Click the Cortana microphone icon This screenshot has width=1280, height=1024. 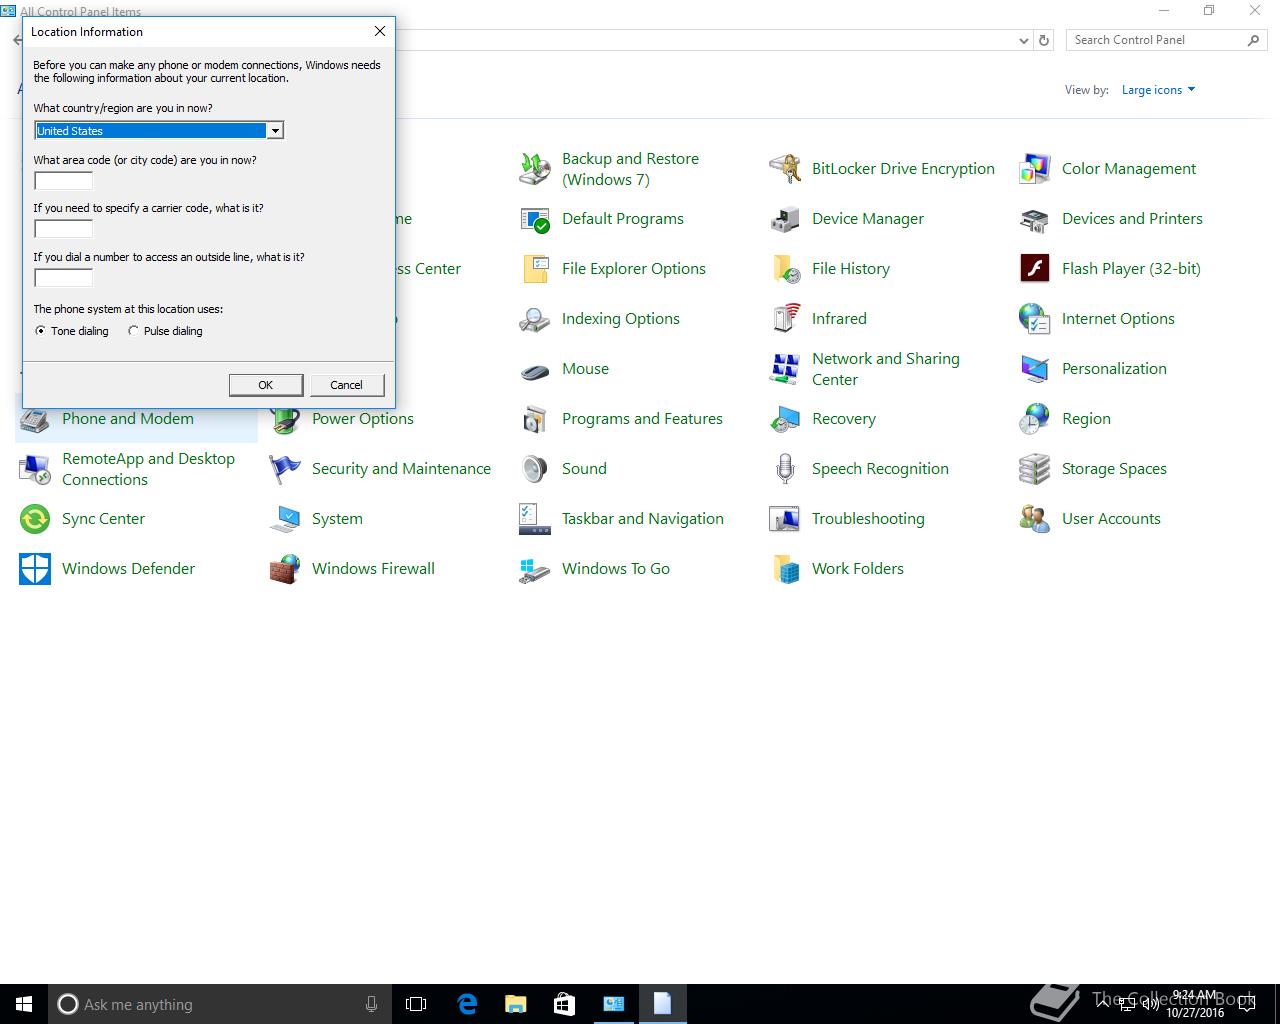point(372,1004)
